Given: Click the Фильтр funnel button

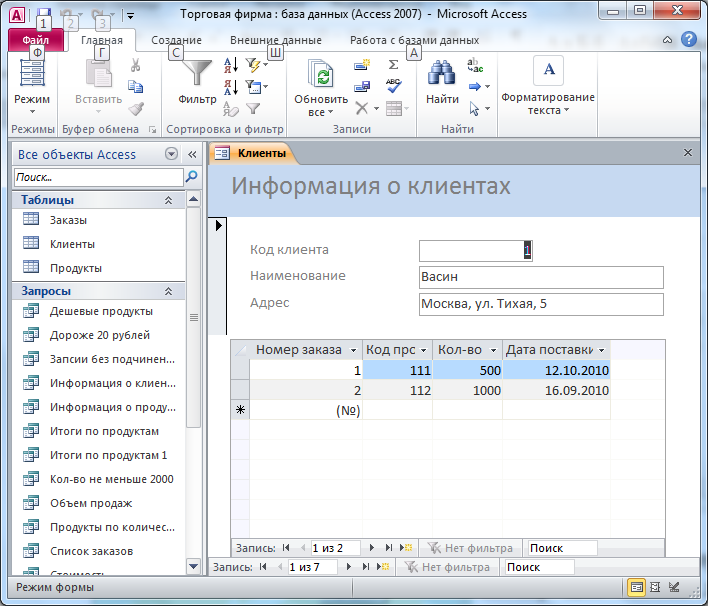Looking at the screenshot, I should click(x=197, y=82).
